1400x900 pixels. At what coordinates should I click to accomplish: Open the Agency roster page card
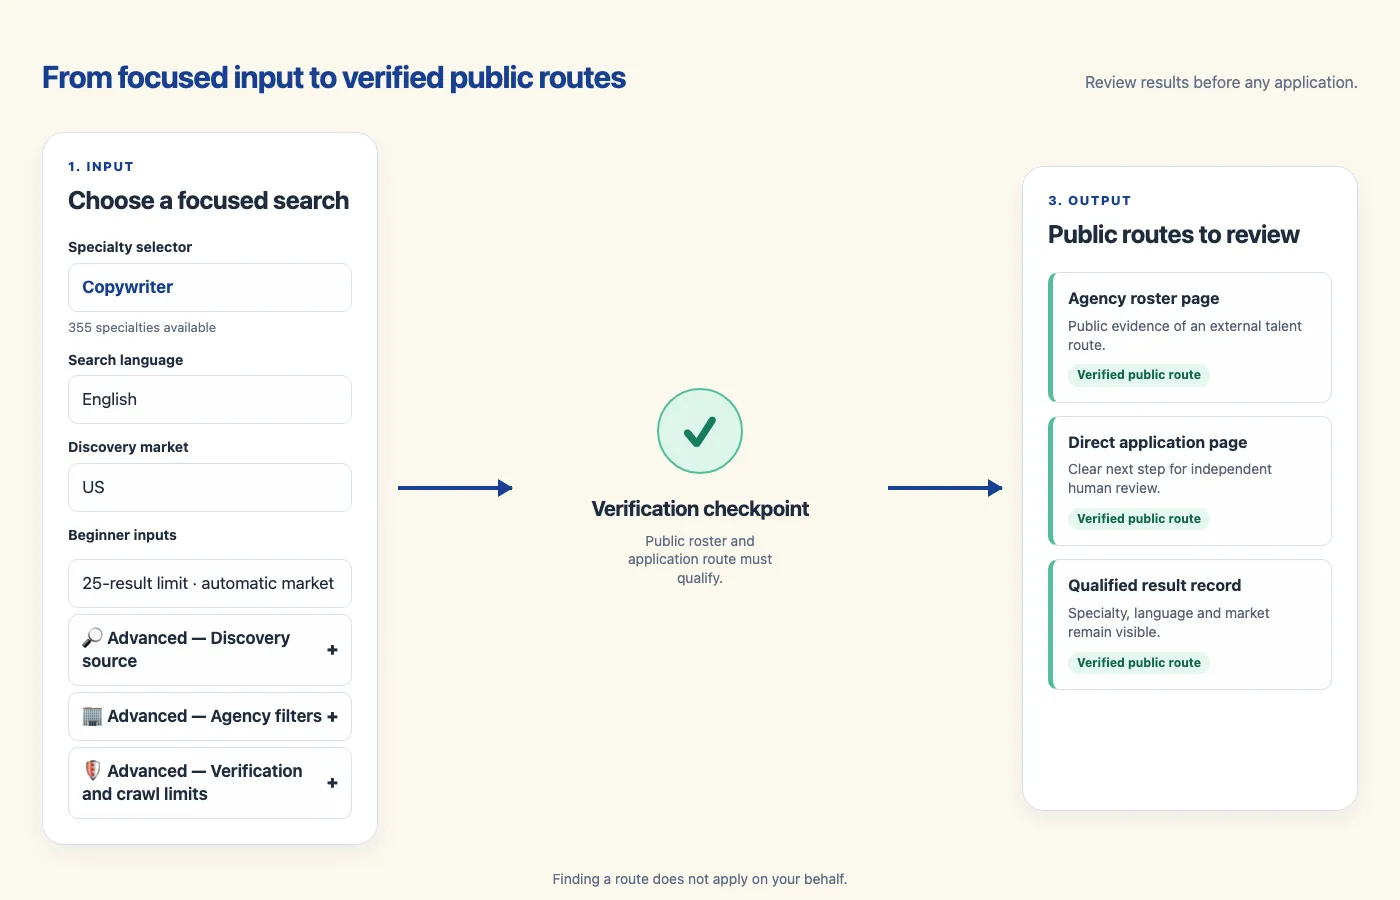pyautogui.click(x=1190, y=337)
